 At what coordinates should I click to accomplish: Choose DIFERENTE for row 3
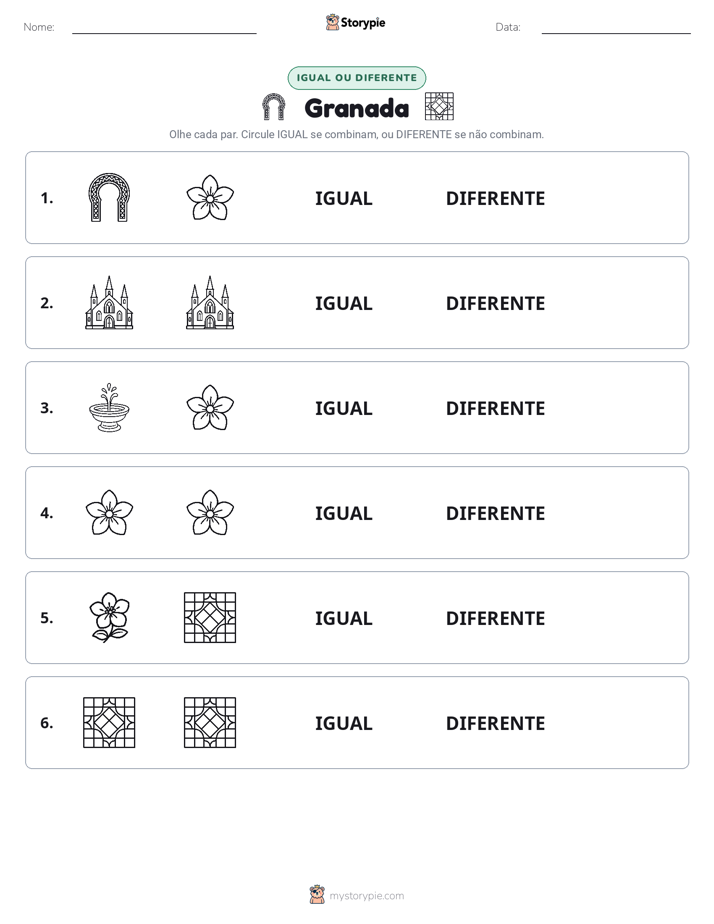[x=495, y=408]
